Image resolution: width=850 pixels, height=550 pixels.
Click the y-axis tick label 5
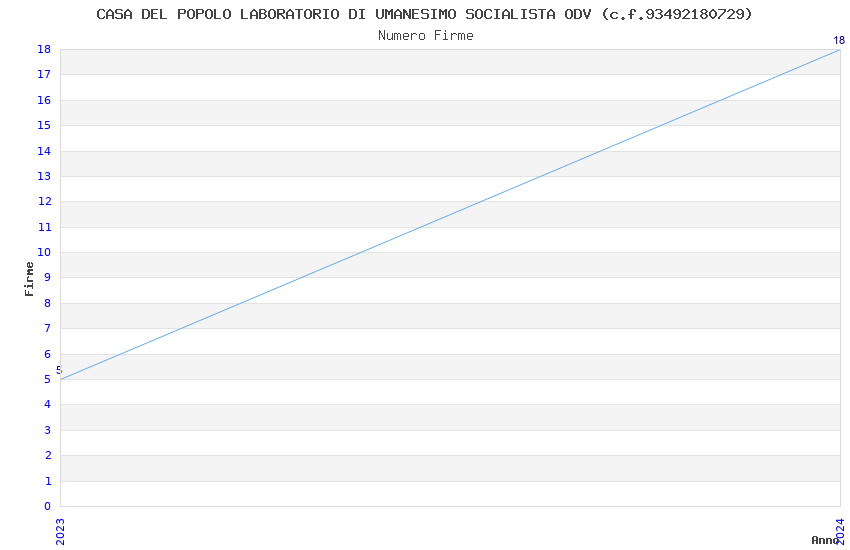click(x=48, y=379)
